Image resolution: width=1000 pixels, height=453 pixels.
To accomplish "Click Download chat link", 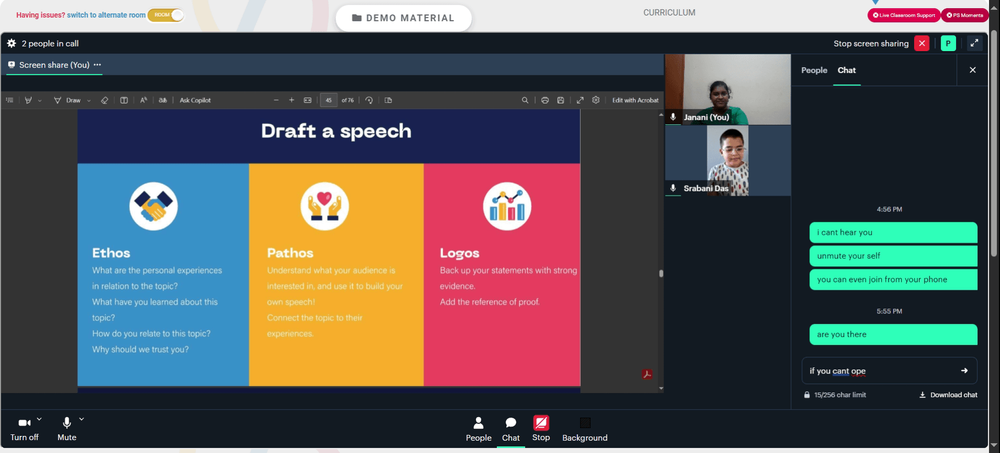I will [948, 395].
